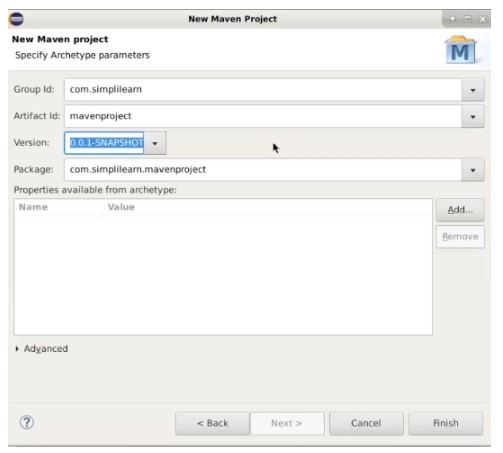Click the Add... property button

[460, 210]
